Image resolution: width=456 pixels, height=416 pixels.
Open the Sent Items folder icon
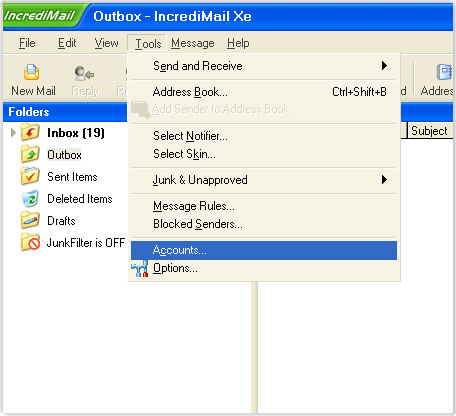[30, 176]
